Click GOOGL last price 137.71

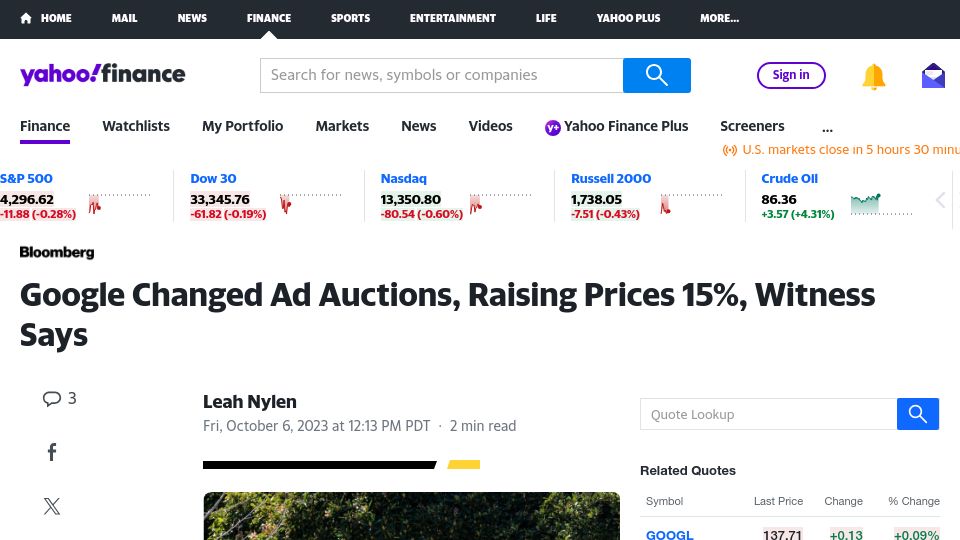(782, 534)
